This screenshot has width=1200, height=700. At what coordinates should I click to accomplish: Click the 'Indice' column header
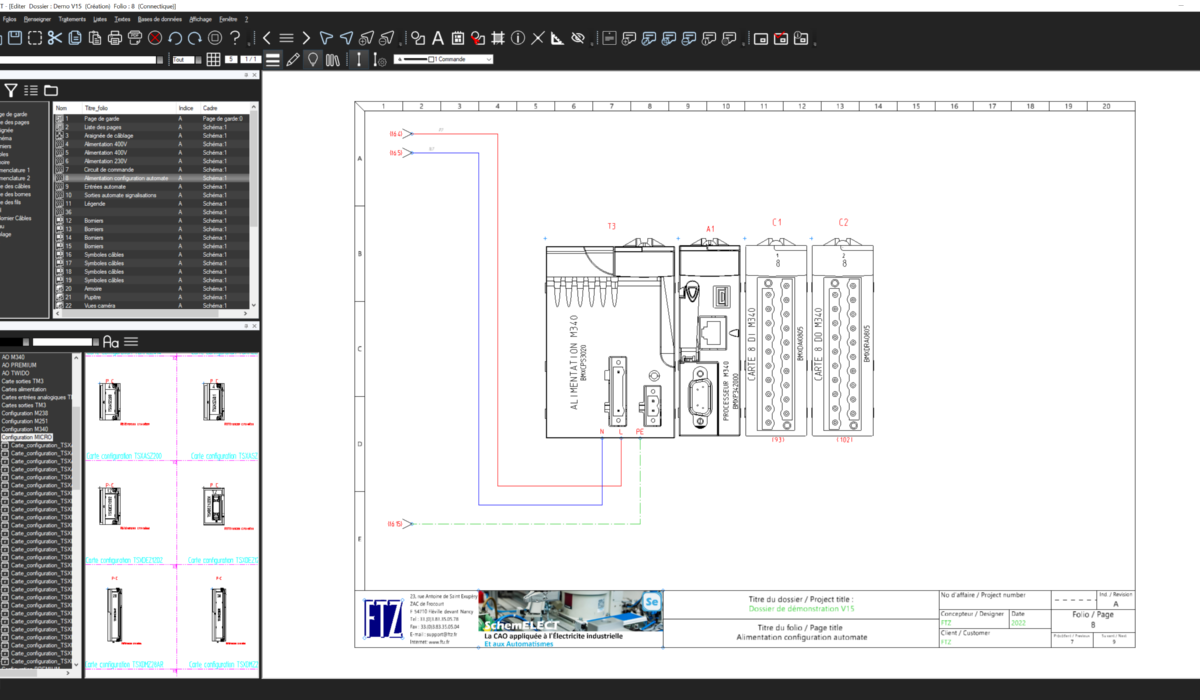(x=188, y=107)
